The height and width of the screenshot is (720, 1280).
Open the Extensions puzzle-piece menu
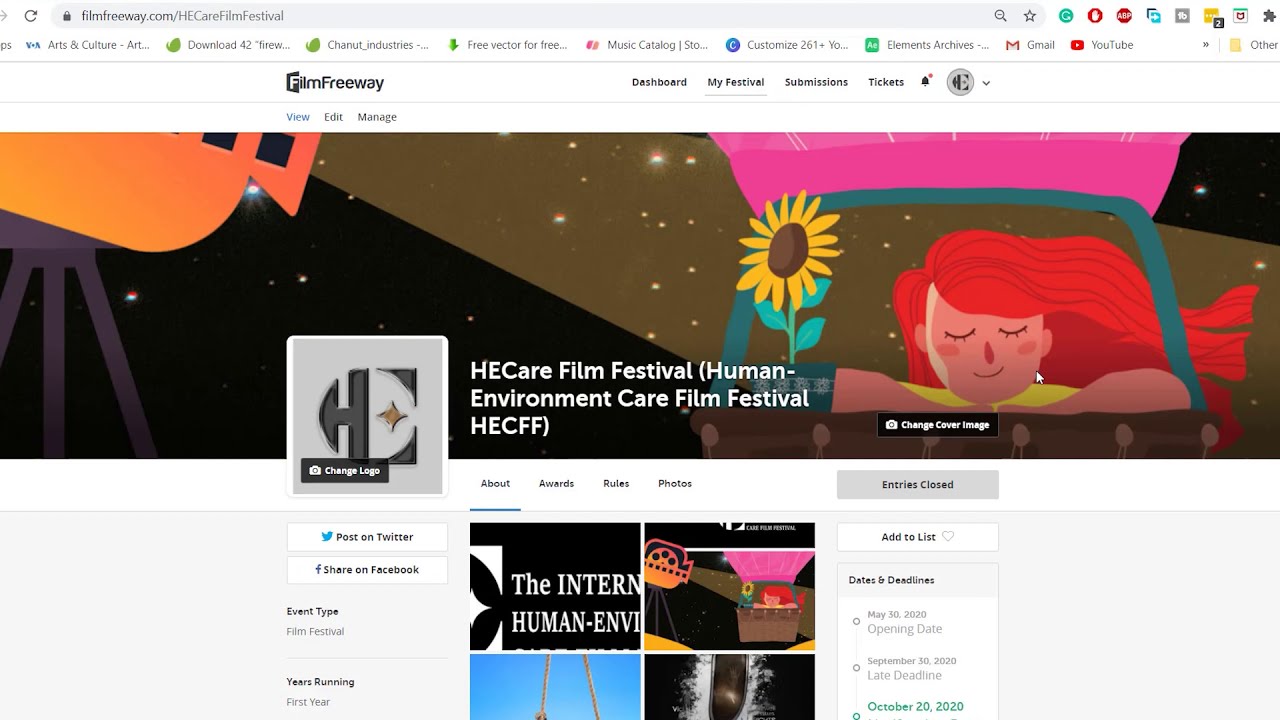click(1270, 16)
